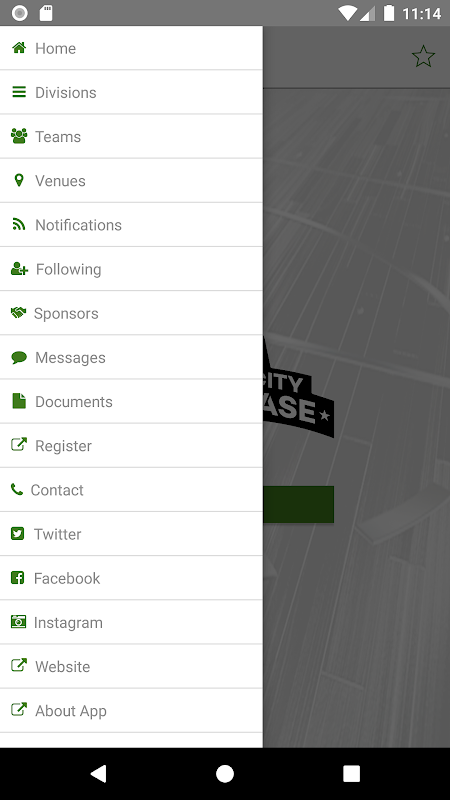Select the Divisions hamburger icon

coord(19,92)
